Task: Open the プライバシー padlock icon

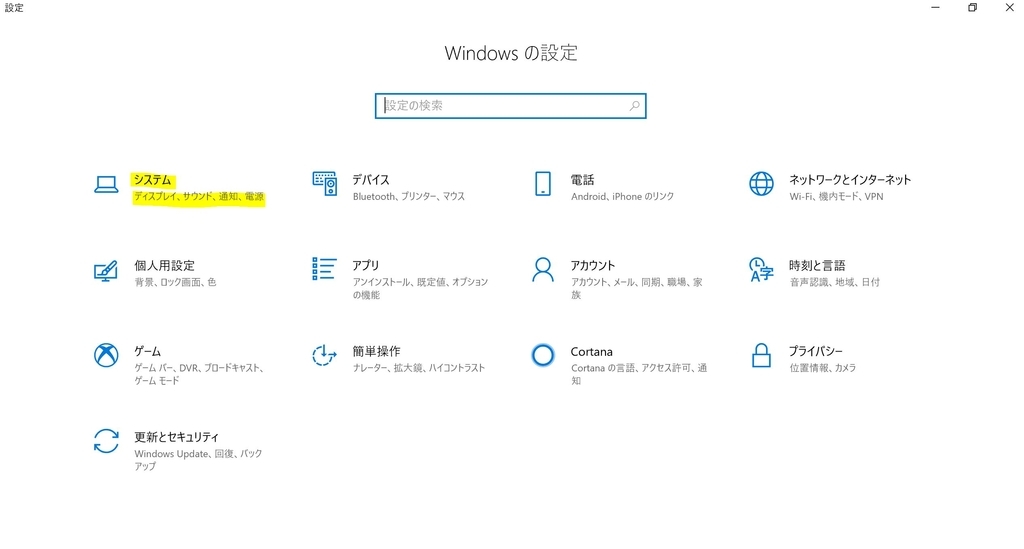Action: click(x=761, y=355)
